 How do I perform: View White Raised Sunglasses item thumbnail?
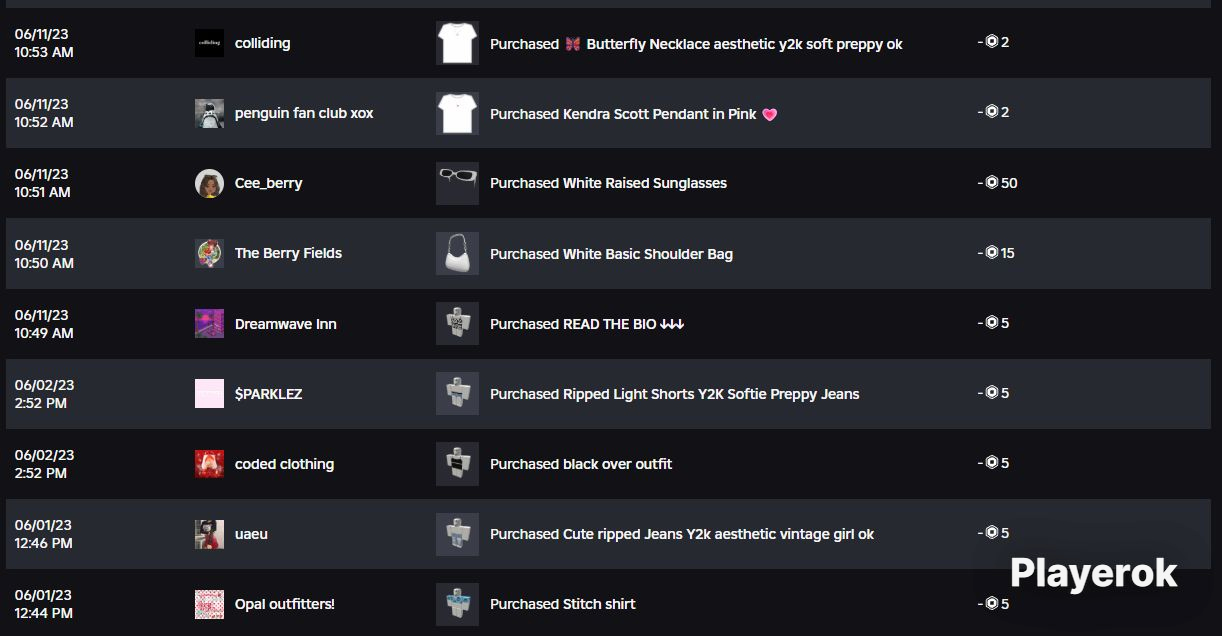(x=457, y=184)
